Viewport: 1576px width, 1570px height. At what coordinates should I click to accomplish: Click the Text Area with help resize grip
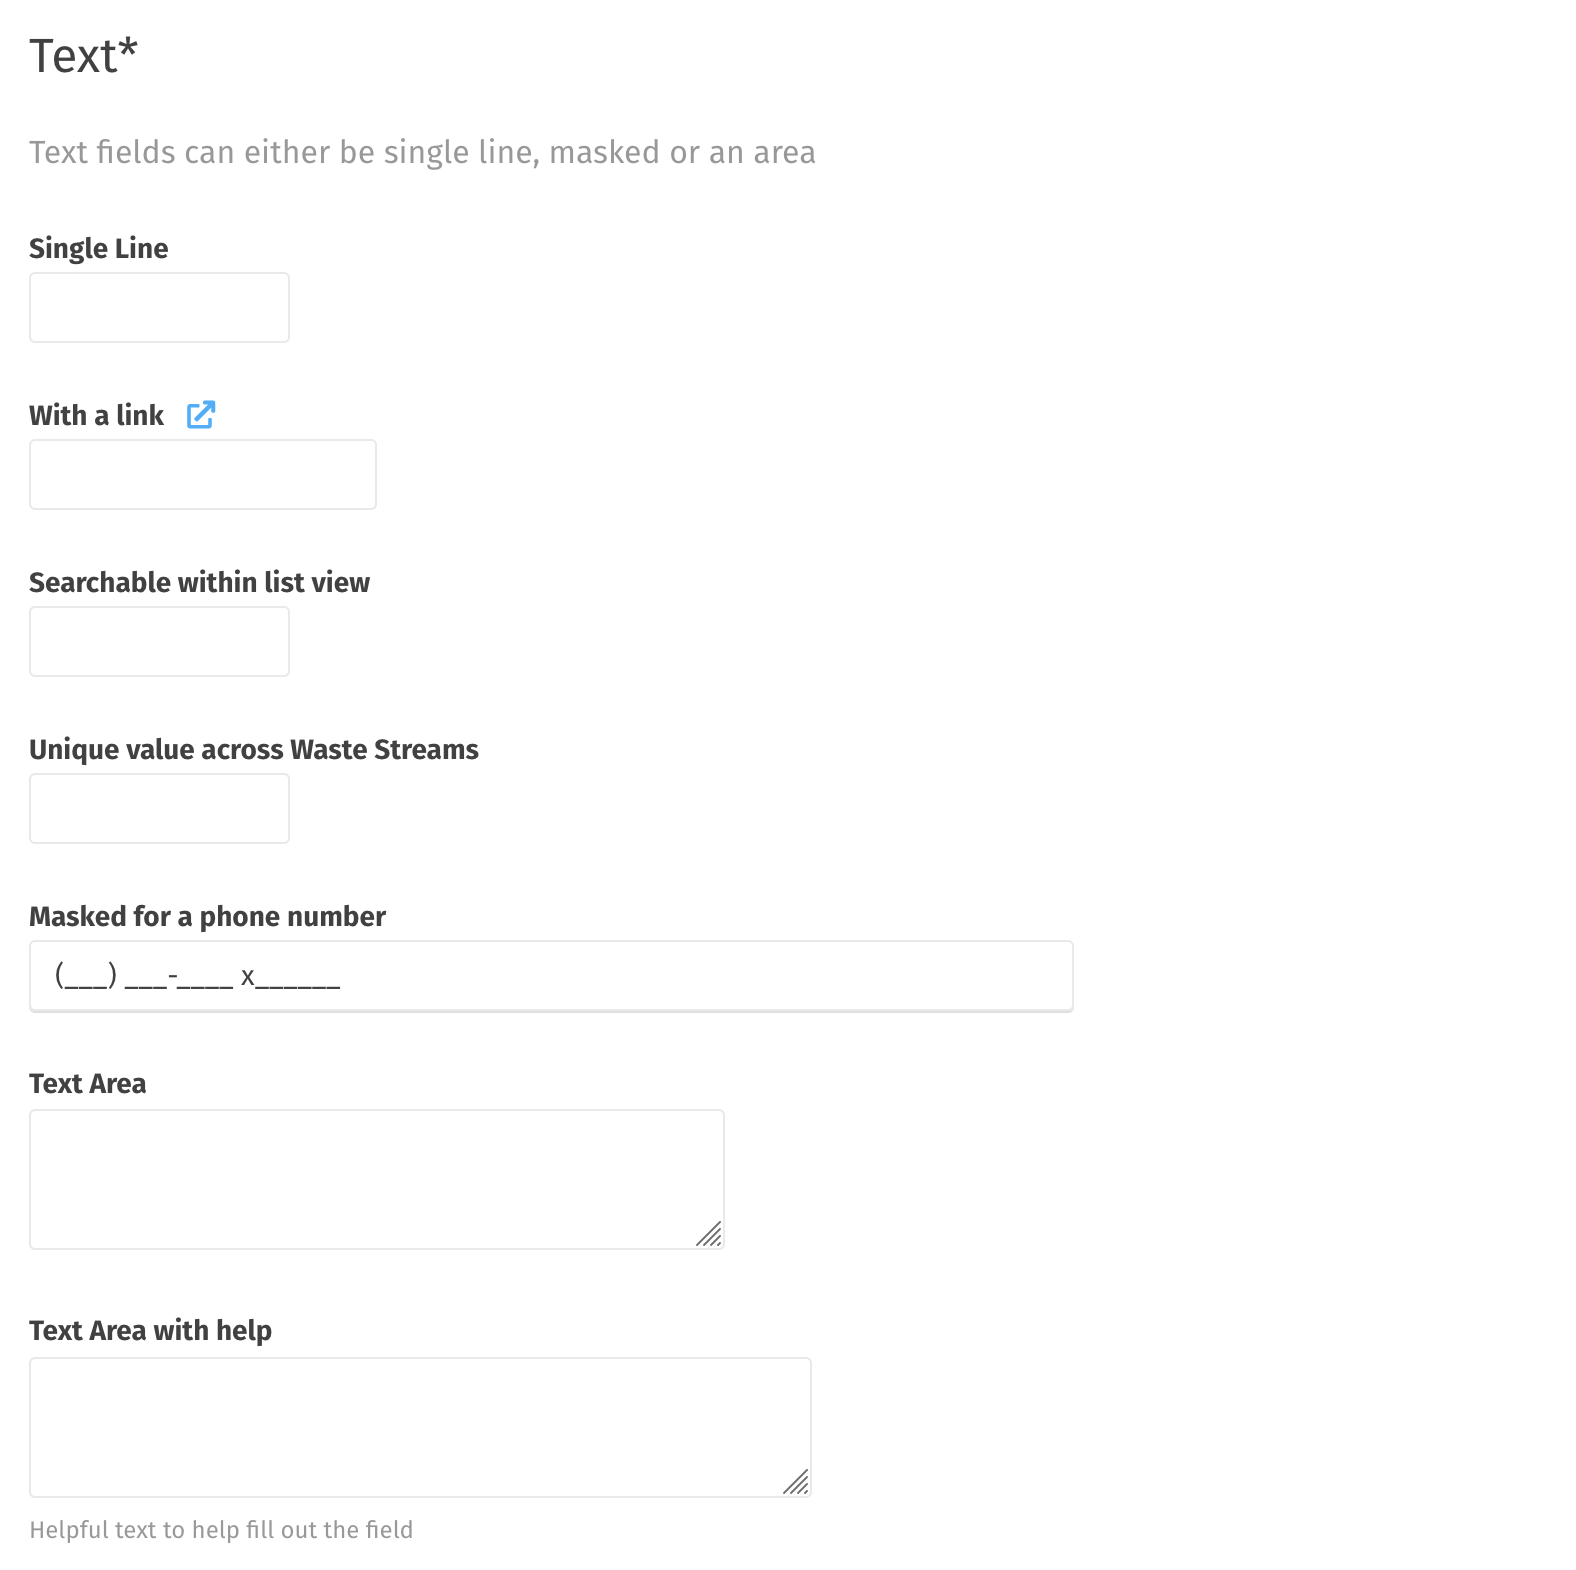click(x=796, y=1482)
